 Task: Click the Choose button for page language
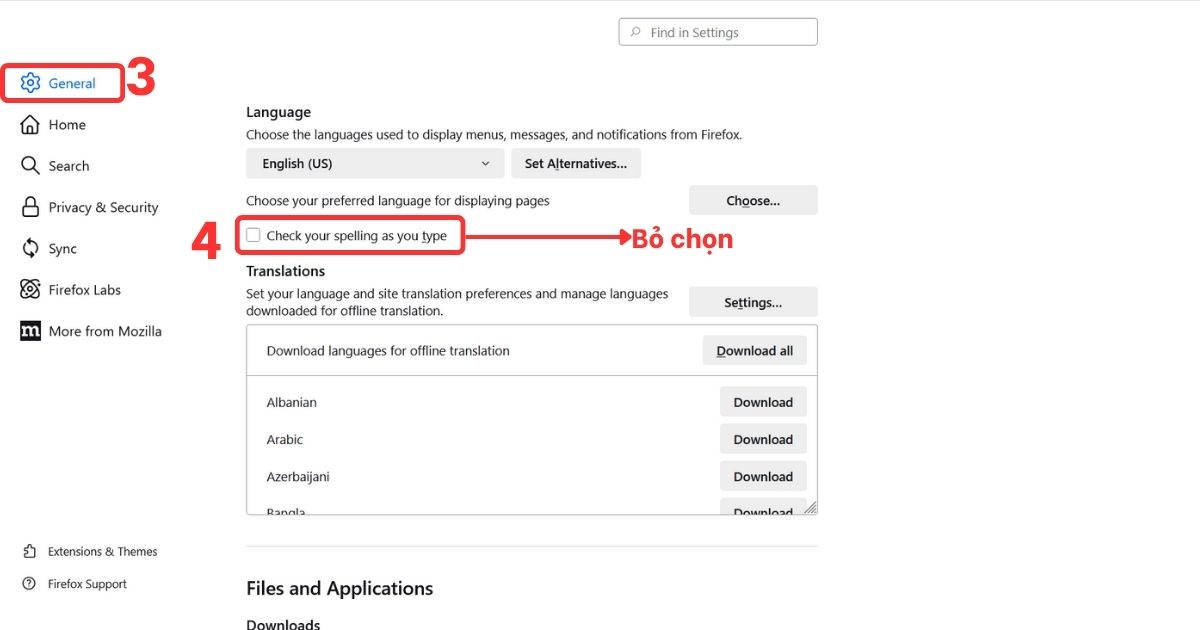pyautogui.click(x=752, y=200)
